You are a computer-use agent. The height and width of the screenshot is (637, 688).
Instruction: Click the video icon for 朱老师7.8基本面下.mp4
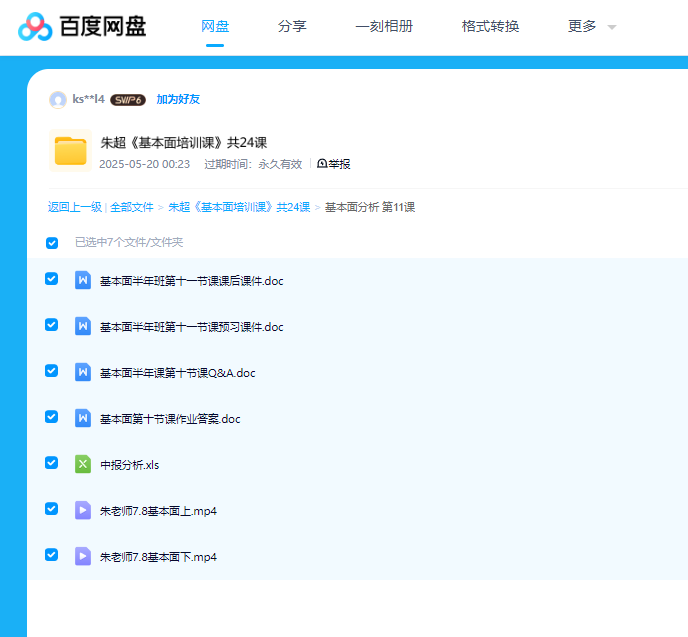pos(83,556)
